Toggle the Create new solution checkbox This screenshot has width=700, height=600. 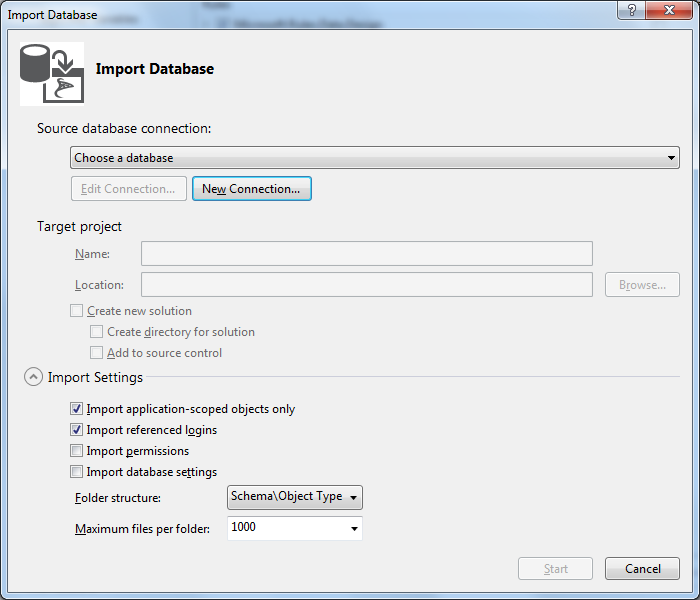coord(77,311)
